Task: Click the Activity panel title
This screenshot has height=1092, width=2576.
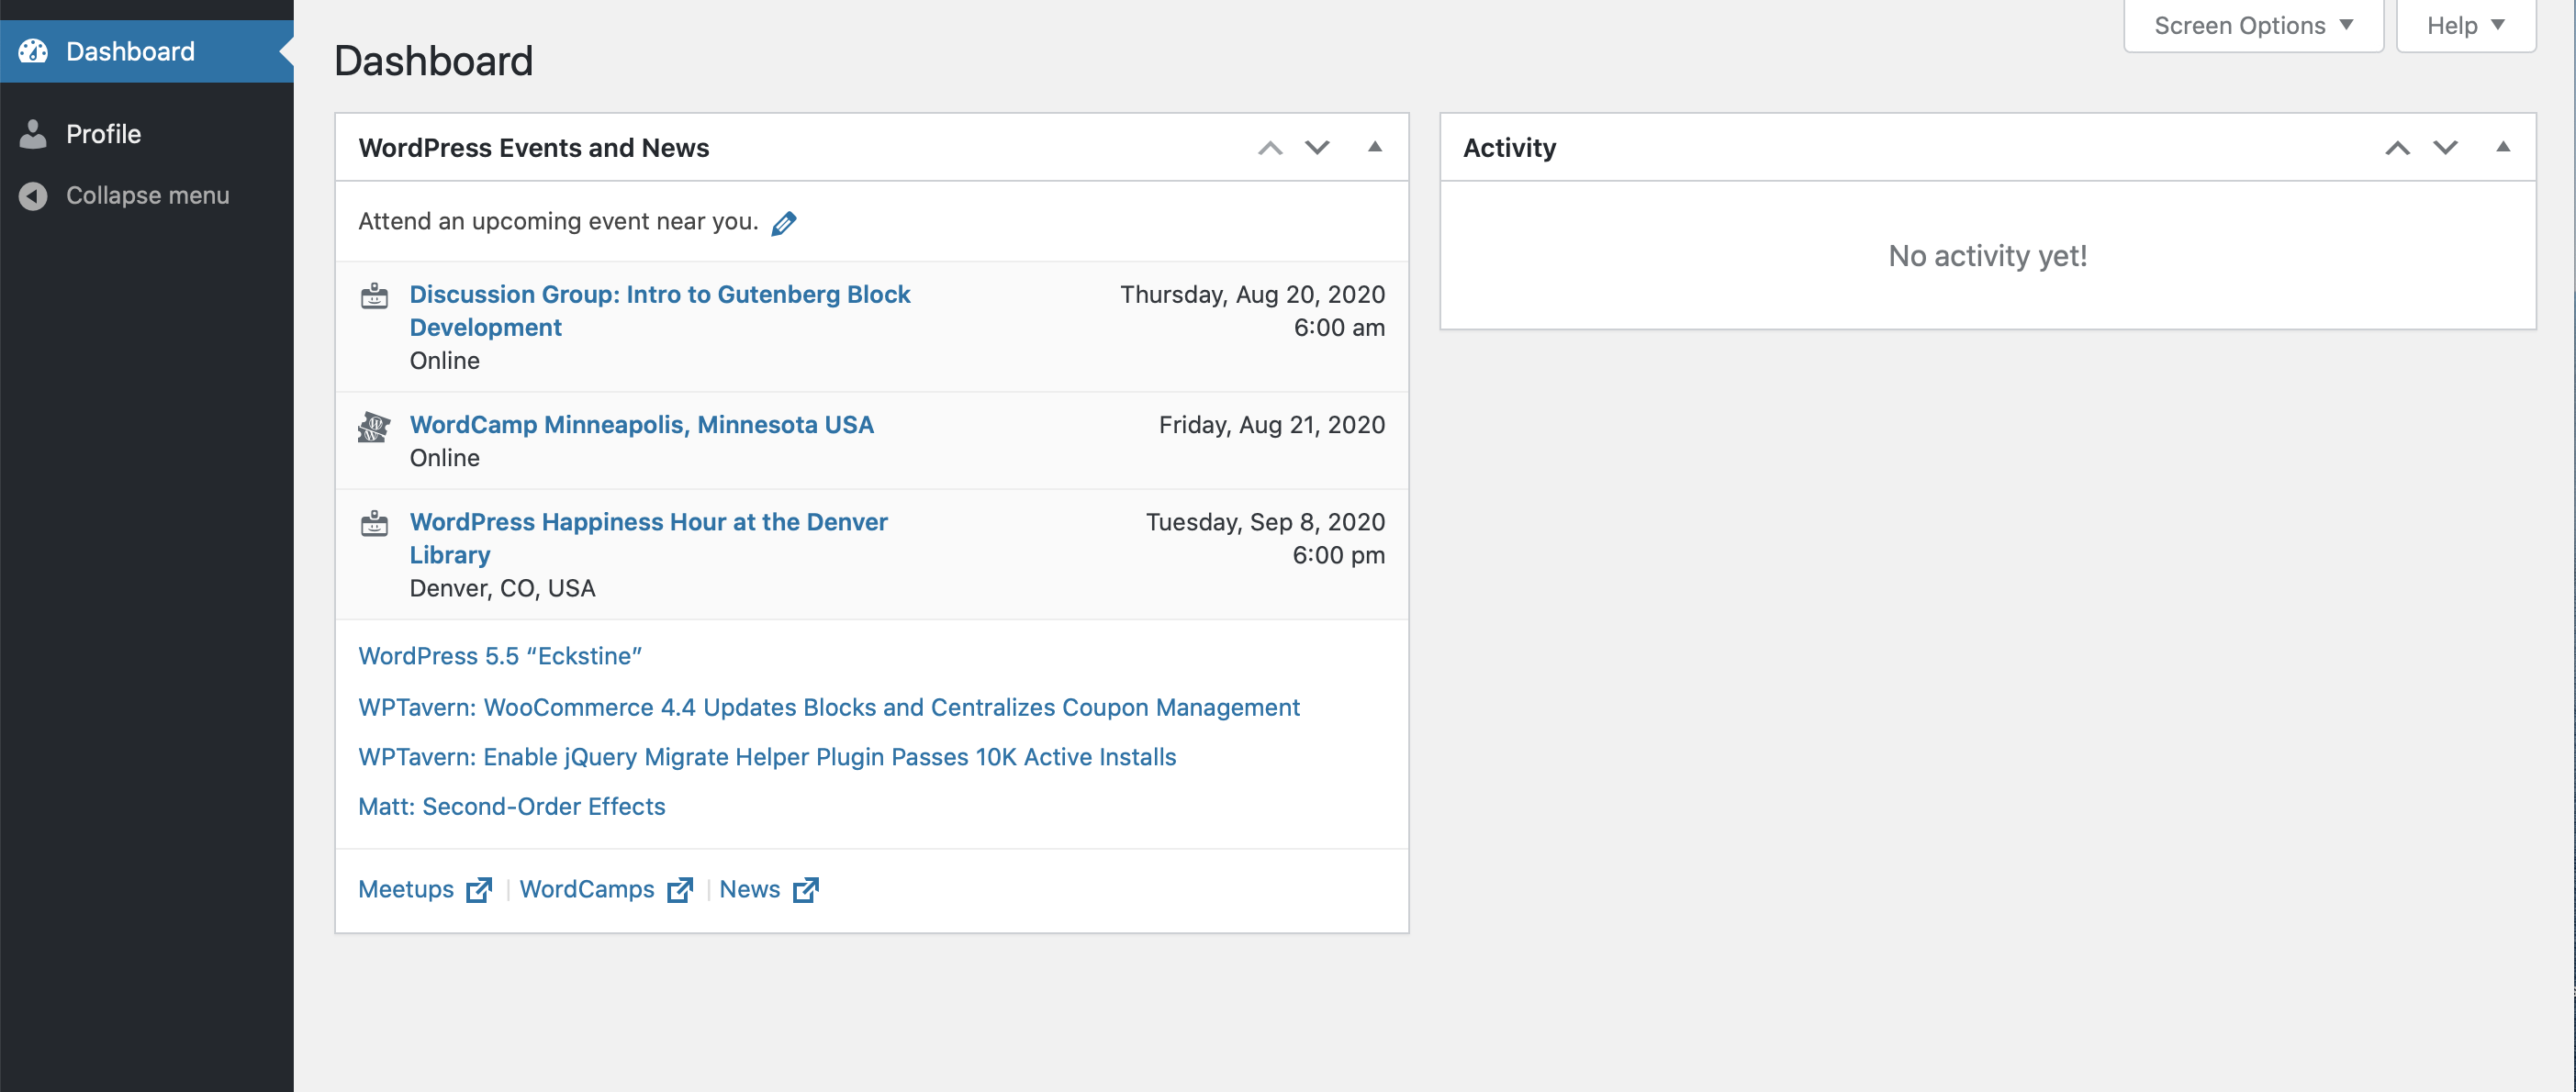Action: coord(1509,148)
